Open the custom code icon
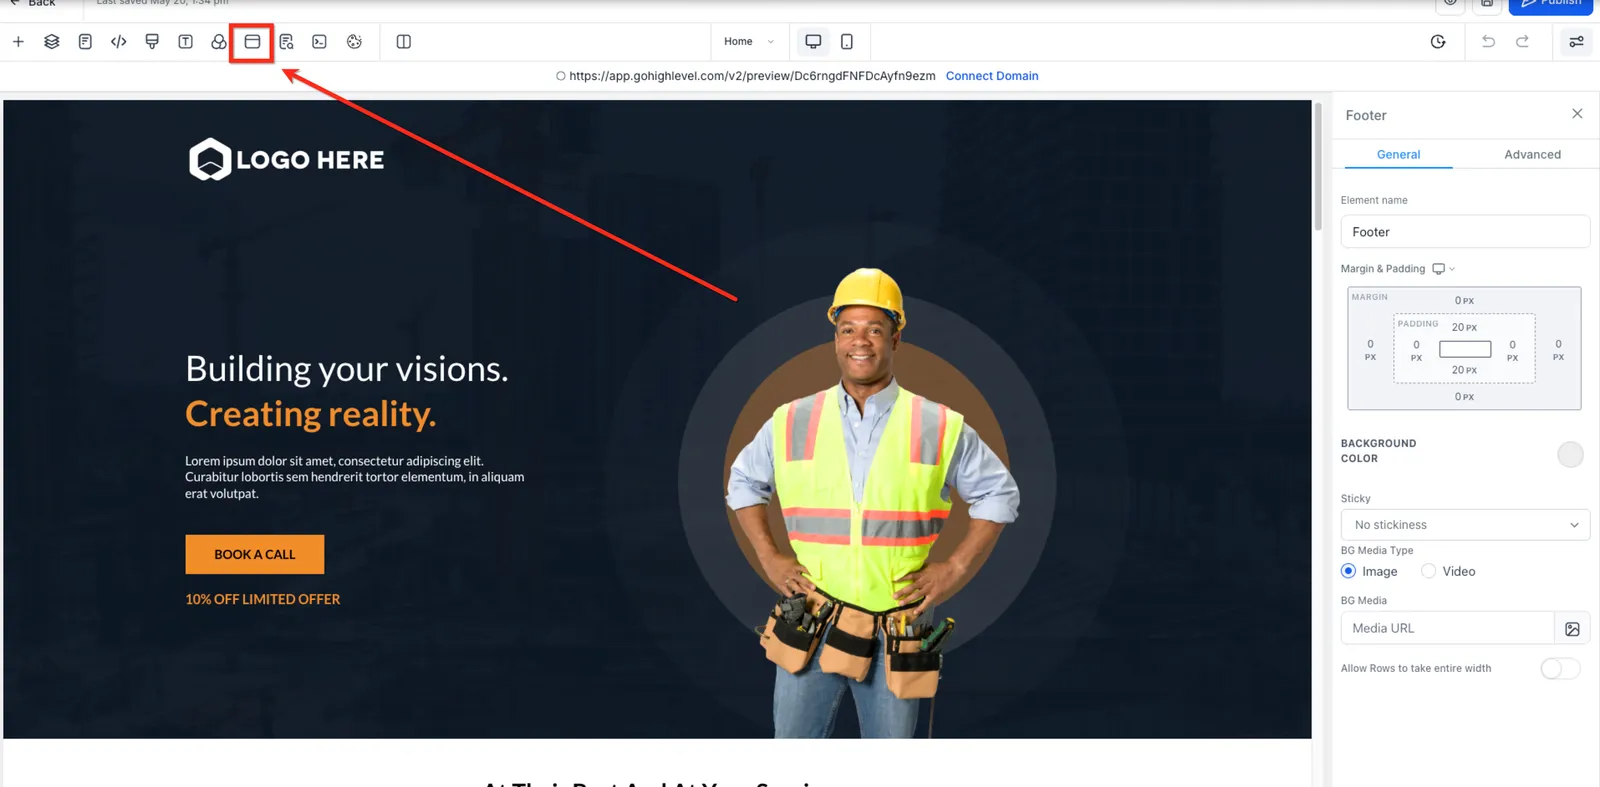This screenshot has height=787, width=1600. (119, 41)
